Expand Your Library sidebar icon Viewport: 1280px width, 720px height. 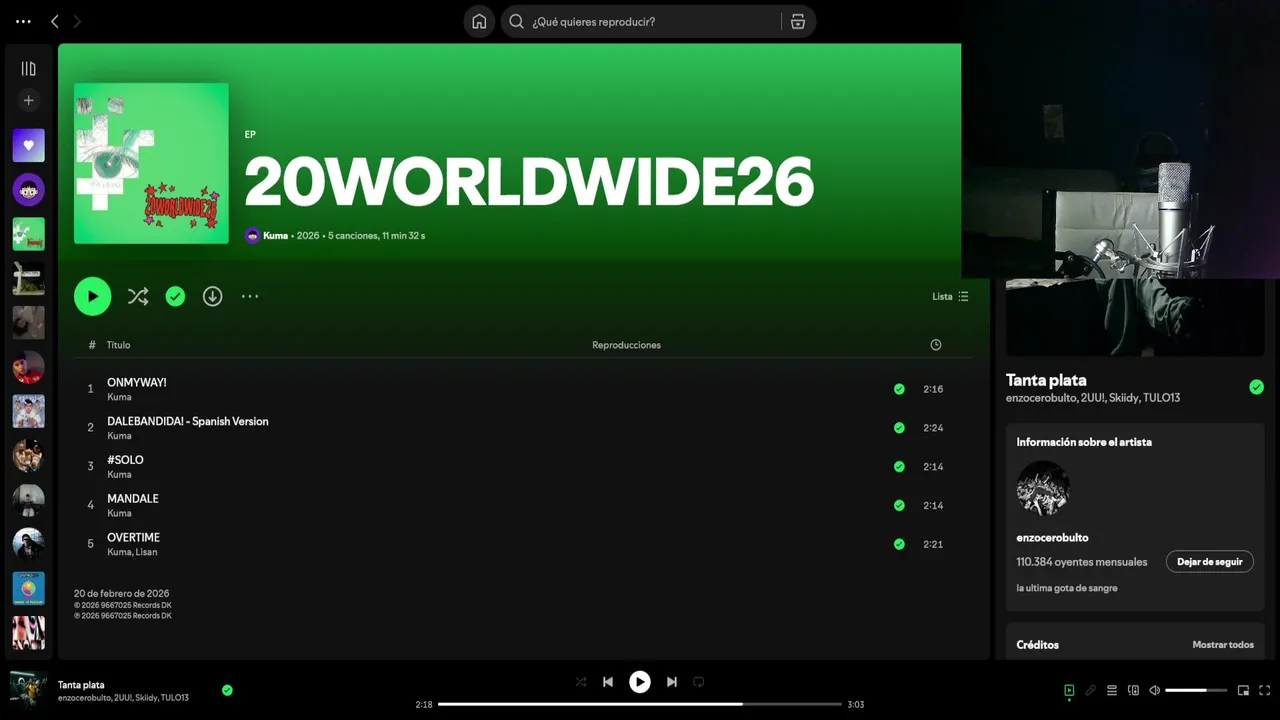click(x=28, y=69)
